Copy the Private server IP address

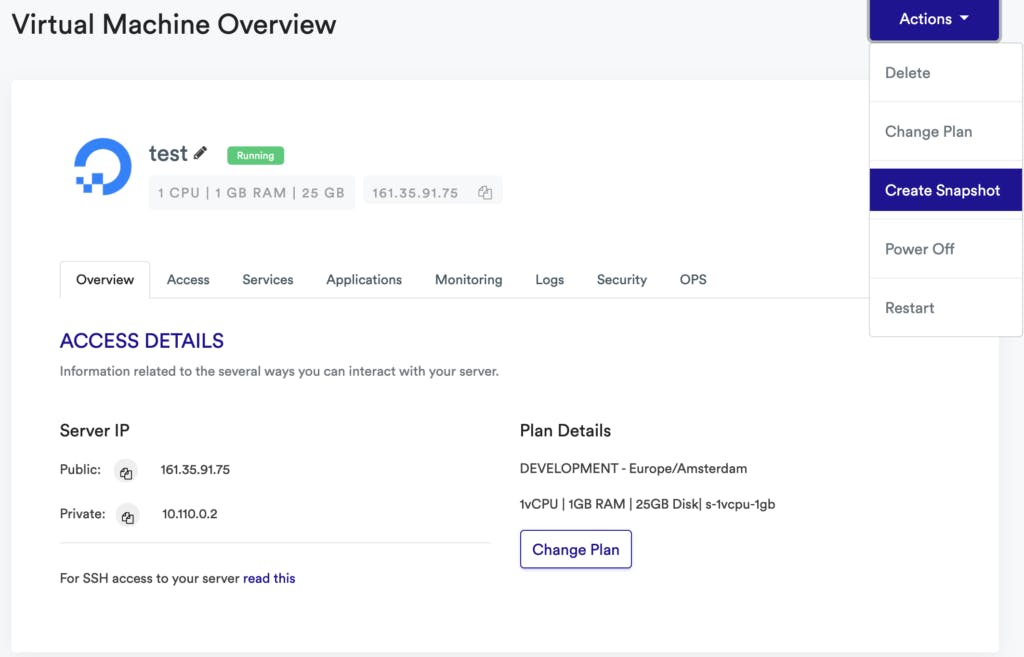(127, 516)
